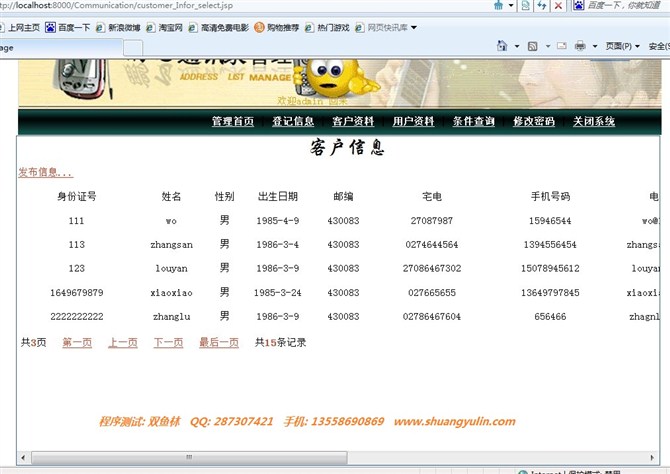This screenshot has height=474, width=670.
Task: Click the 共15条记录 record count text
Action: 281,343
